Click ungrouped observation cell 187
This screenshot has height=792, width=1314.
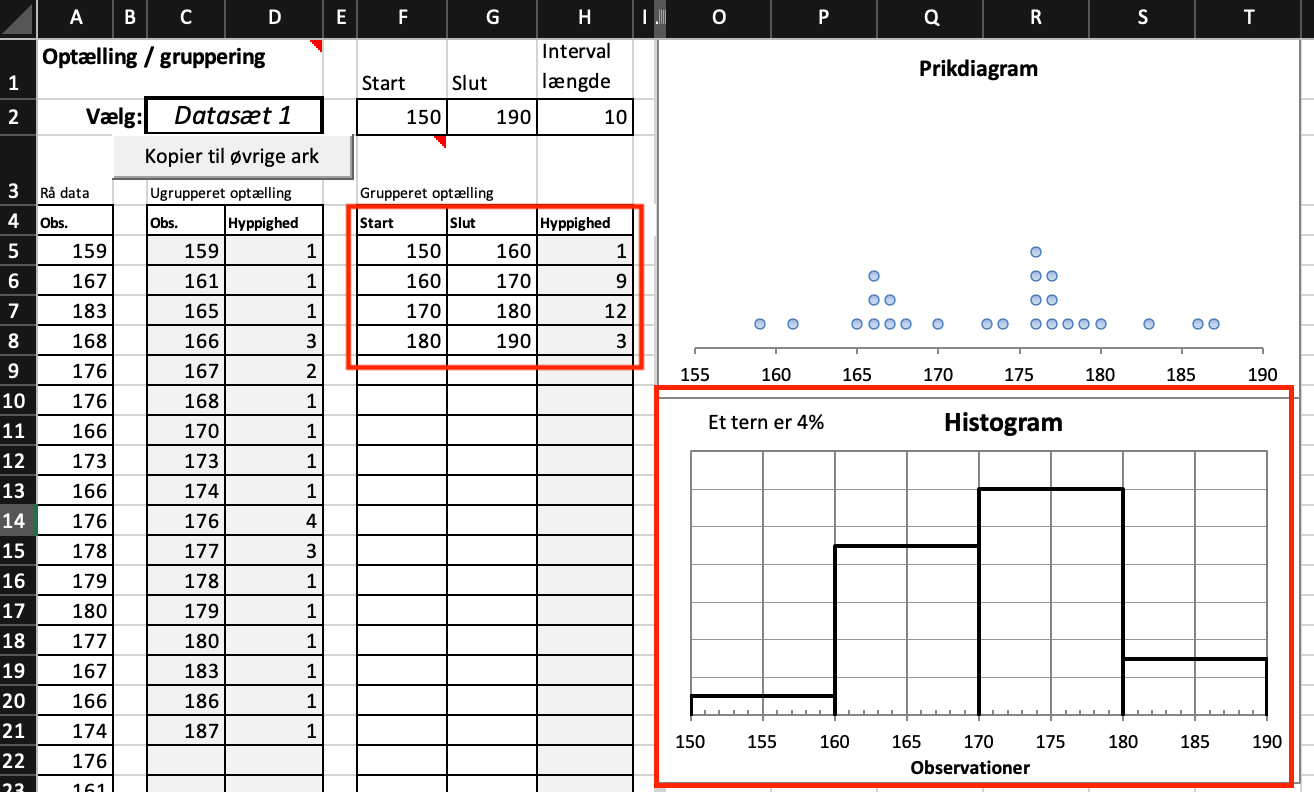(186, 731)
